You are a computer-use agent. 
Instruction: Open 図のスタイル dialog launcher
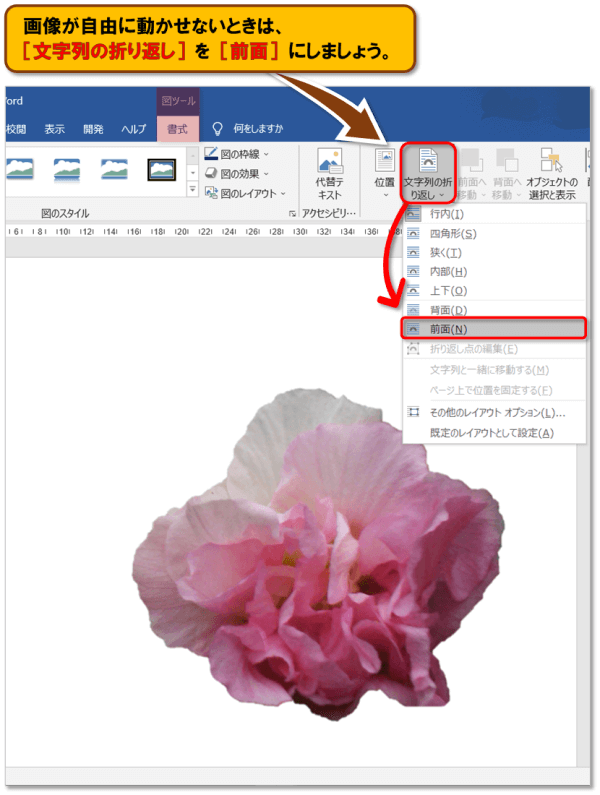293,214
